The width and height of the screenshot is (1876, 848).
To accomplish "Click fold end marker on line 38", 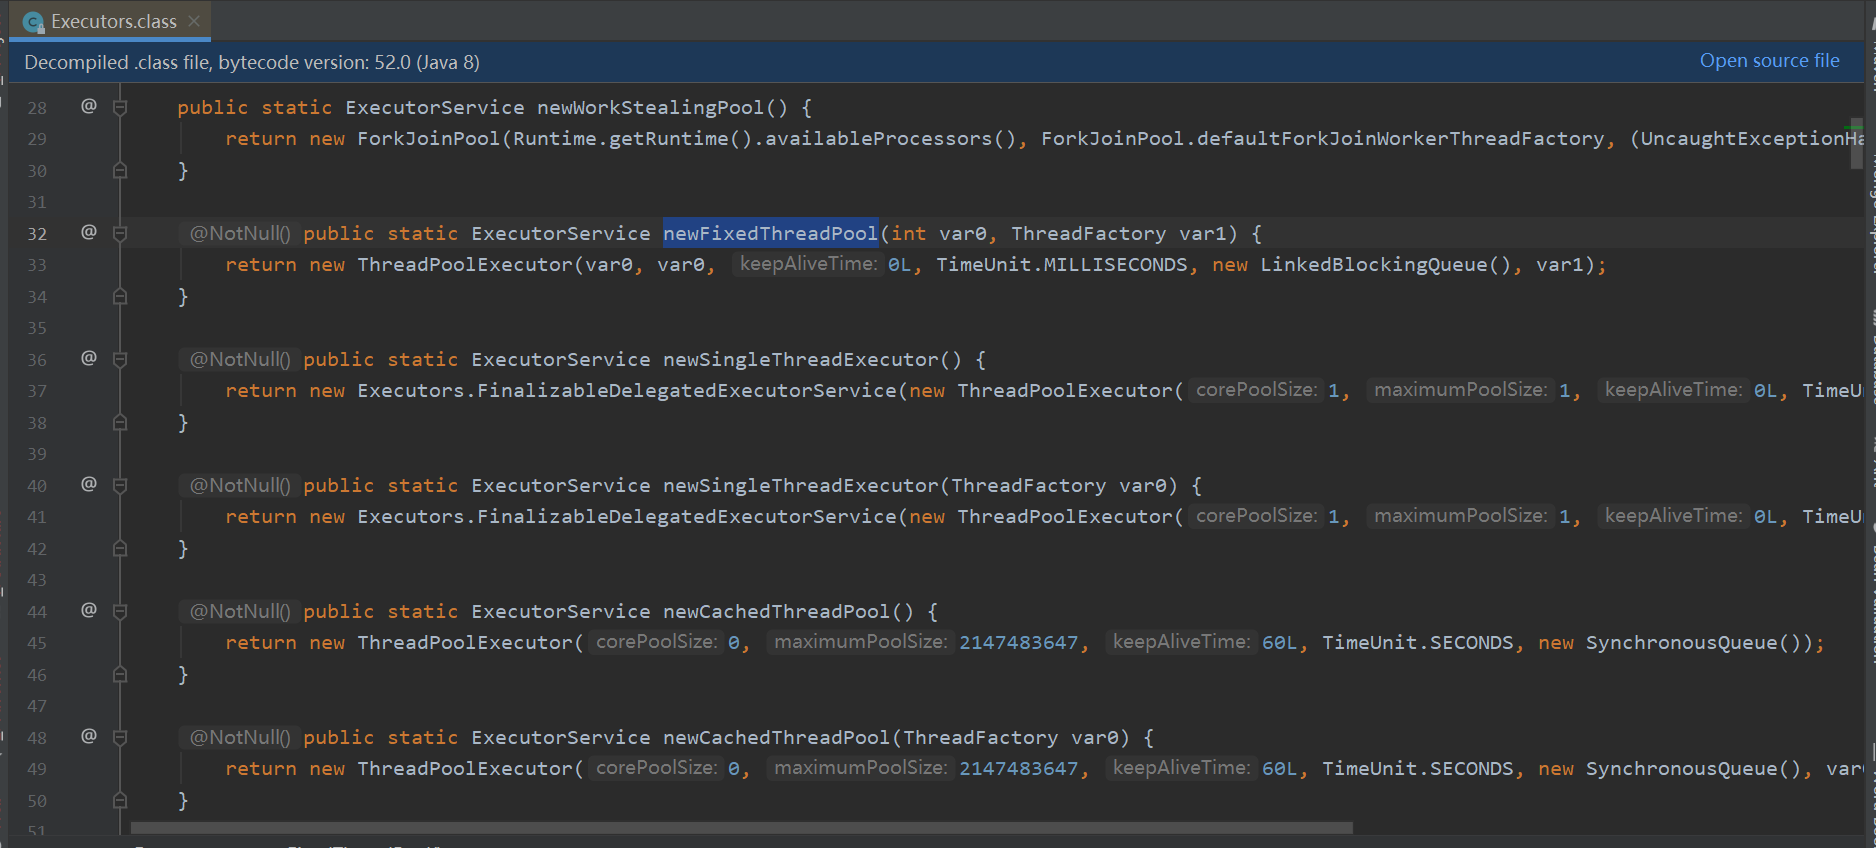I will pos(120,422).
